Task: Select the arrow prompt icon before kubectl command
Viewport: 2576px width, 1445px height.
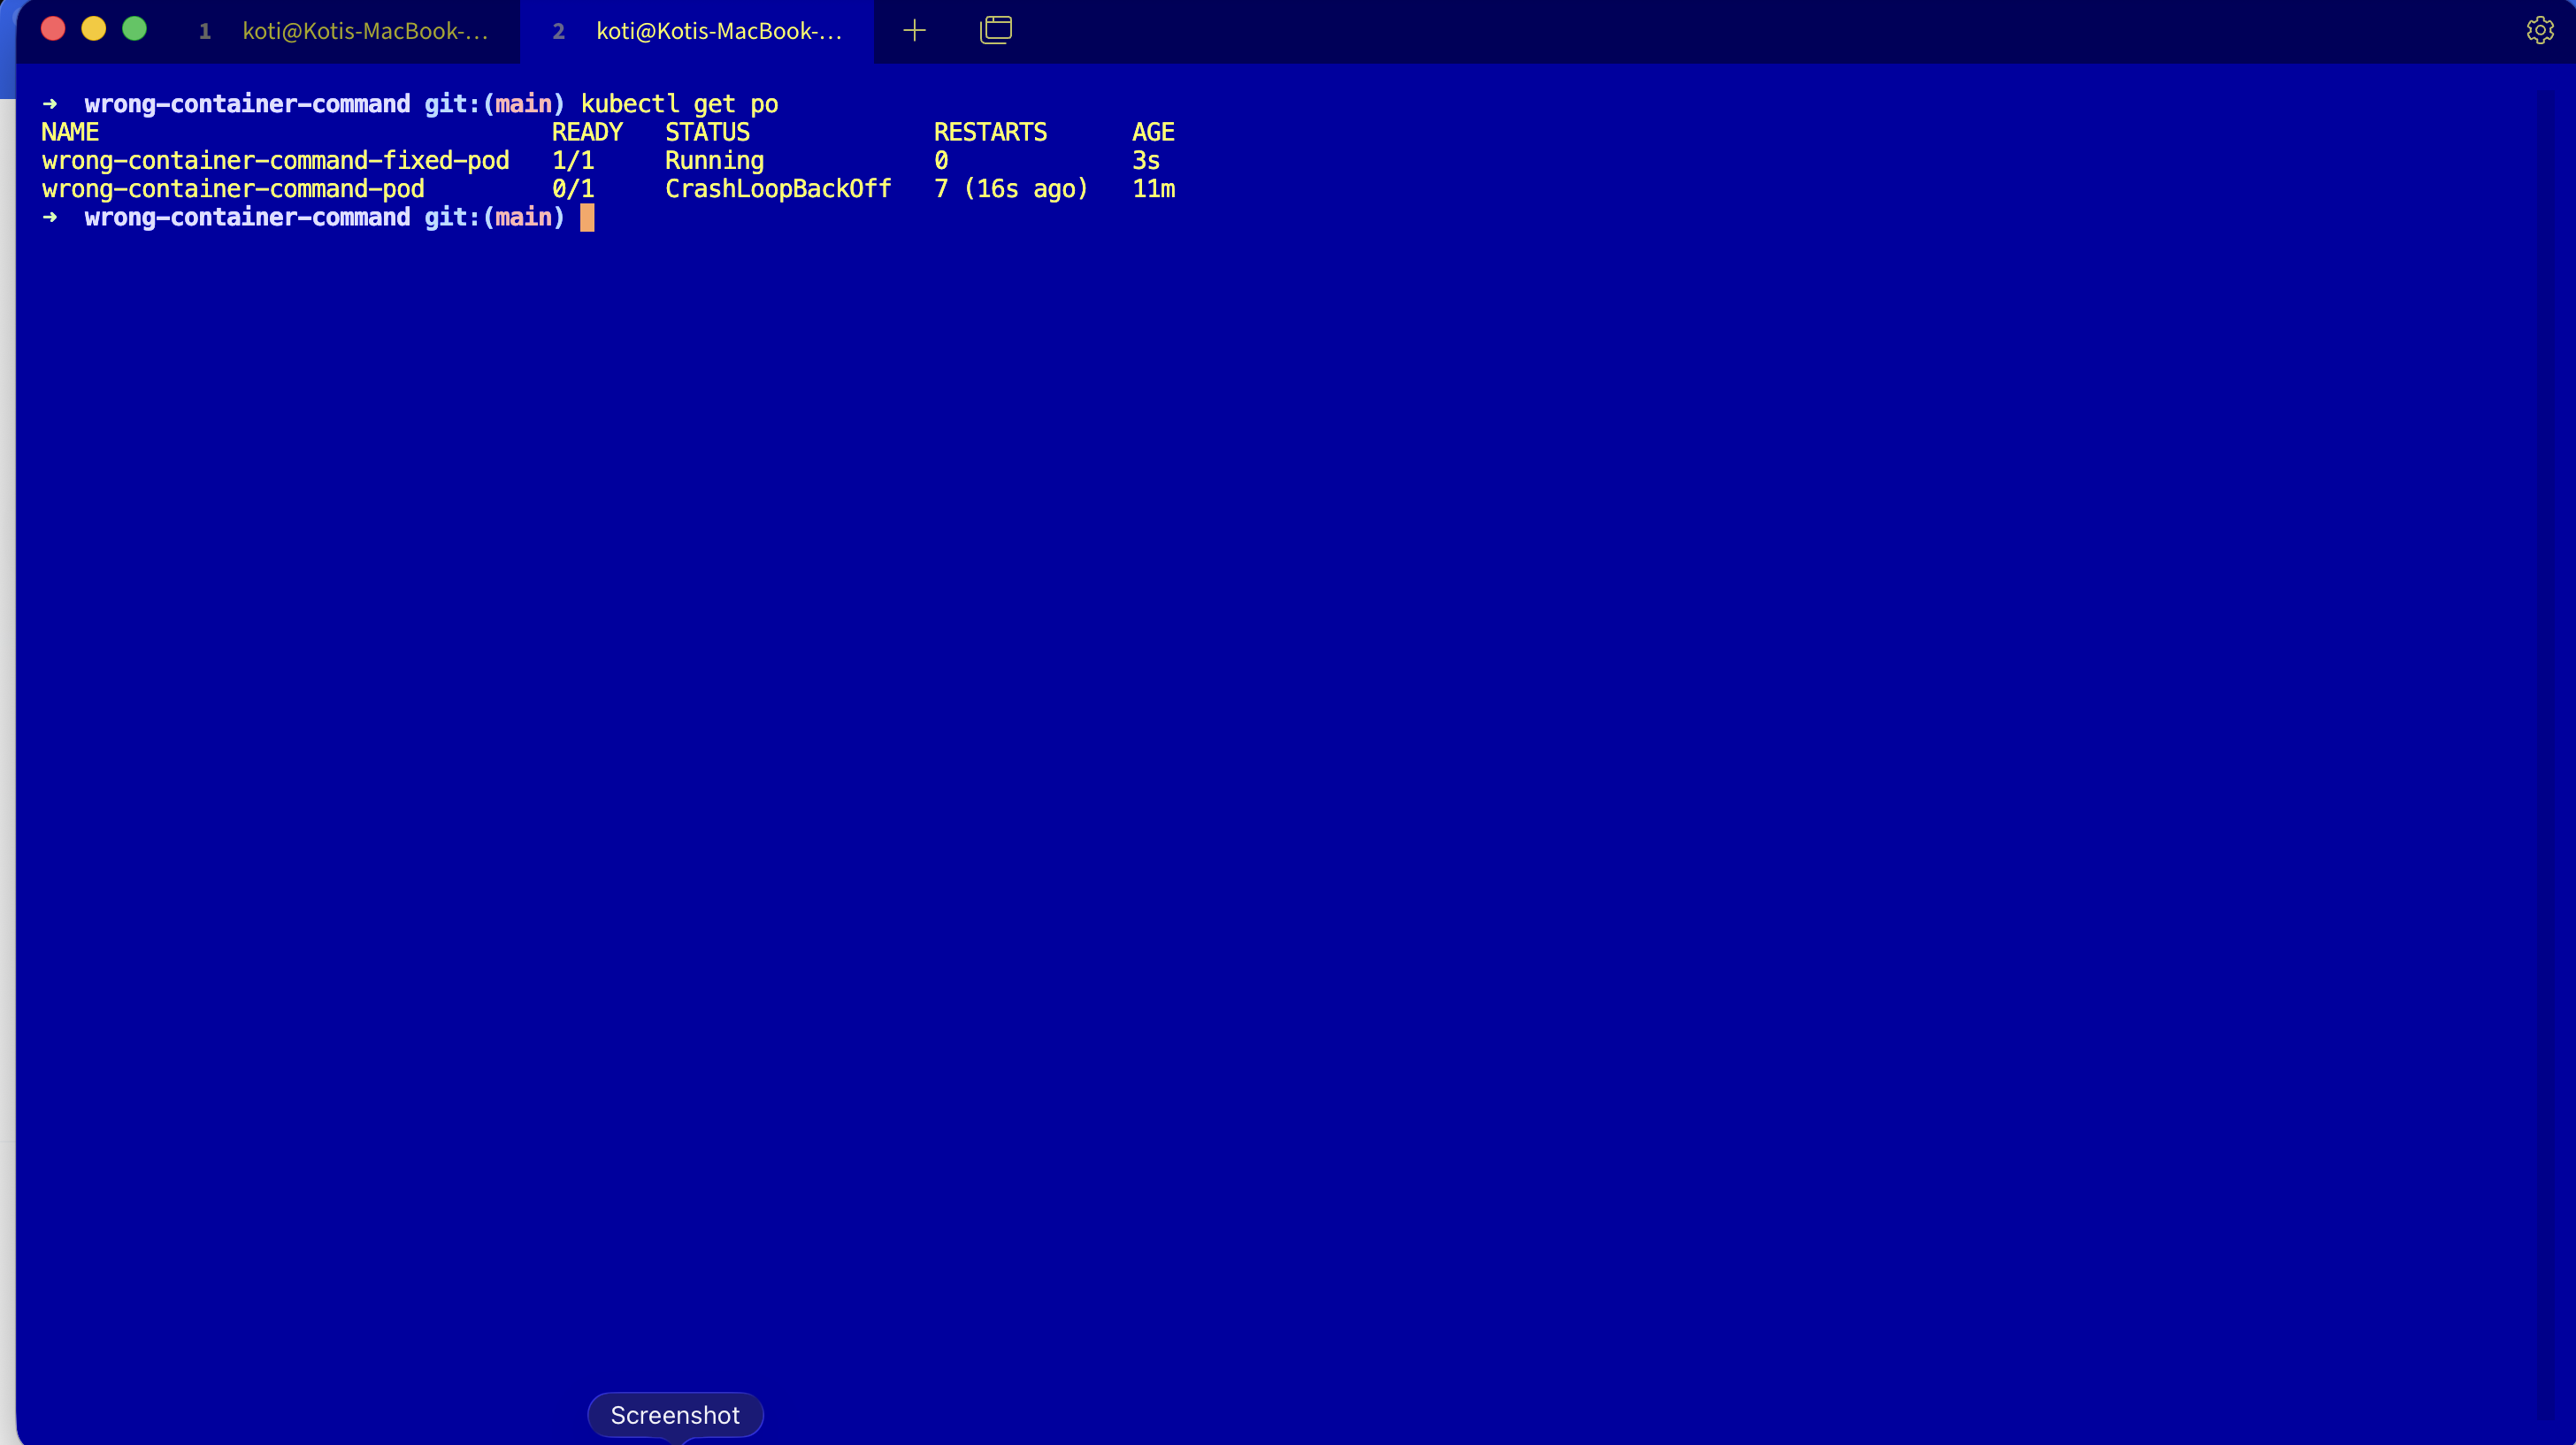Action: point(50,104)
